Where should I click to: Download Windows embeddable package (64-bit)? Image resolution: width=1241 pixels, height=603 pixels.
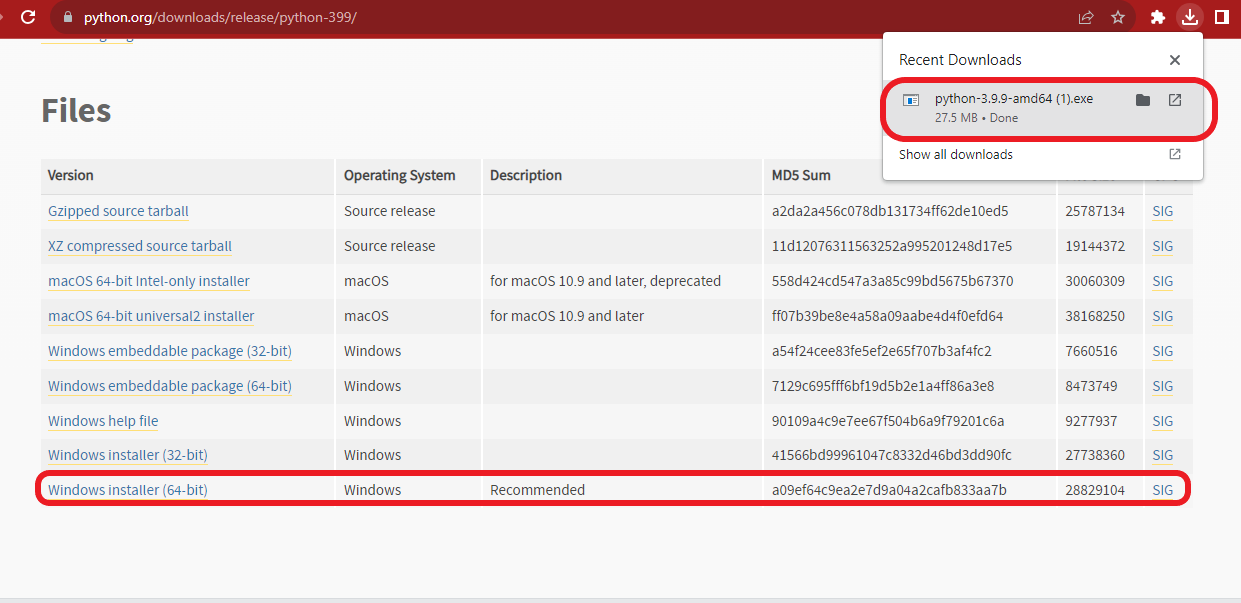point(170,386)
